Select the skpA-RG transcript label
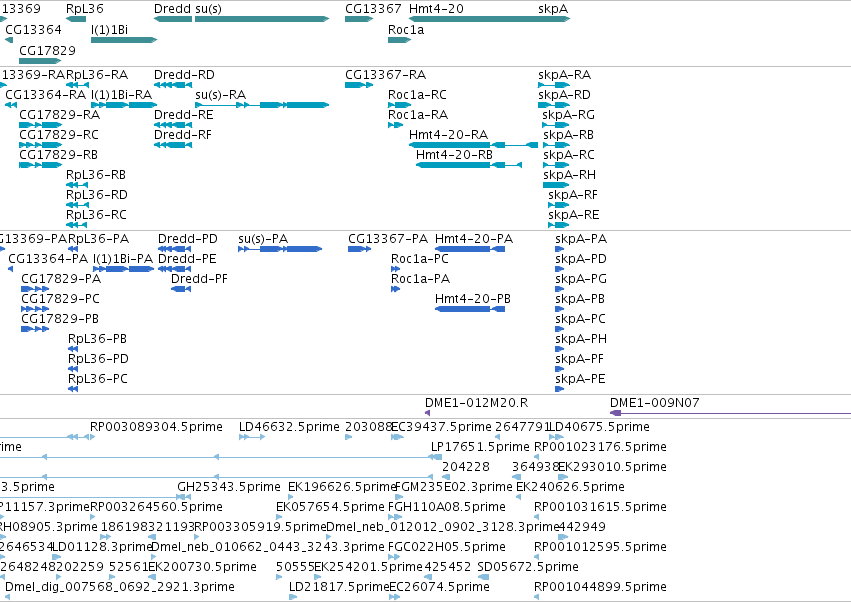The width and height of the screenshot is (851, 602). (x=569, y=115)
